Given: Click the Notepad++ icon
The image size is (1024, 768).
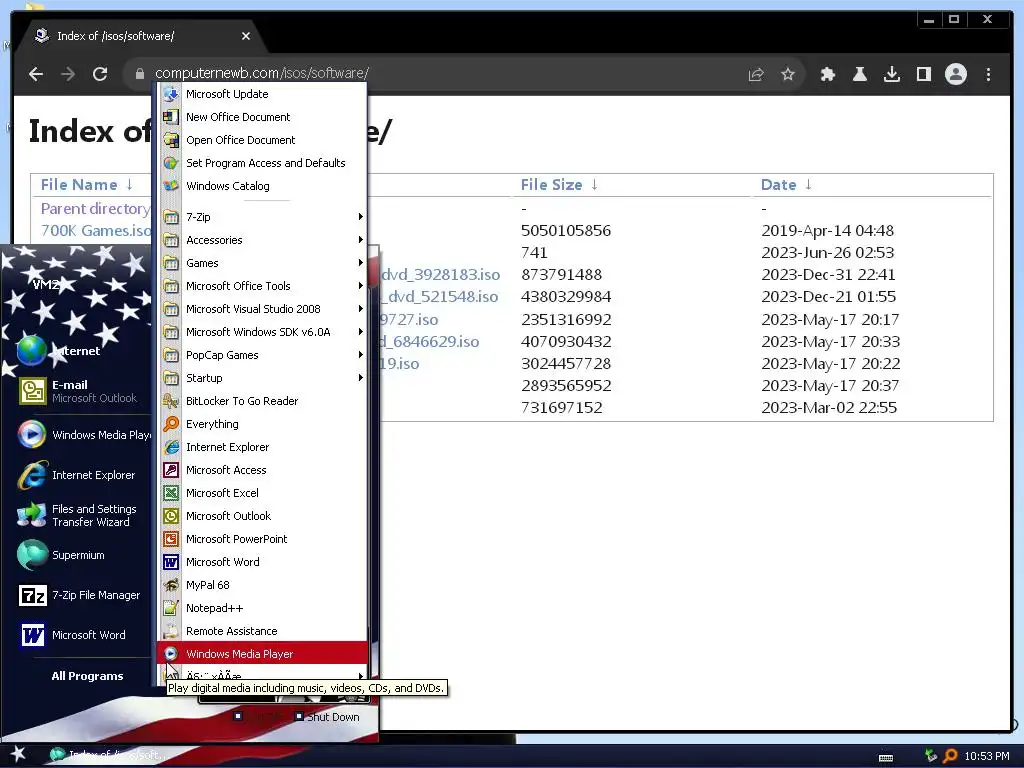Looking at the screenshot, I should (x=170, y=608).
